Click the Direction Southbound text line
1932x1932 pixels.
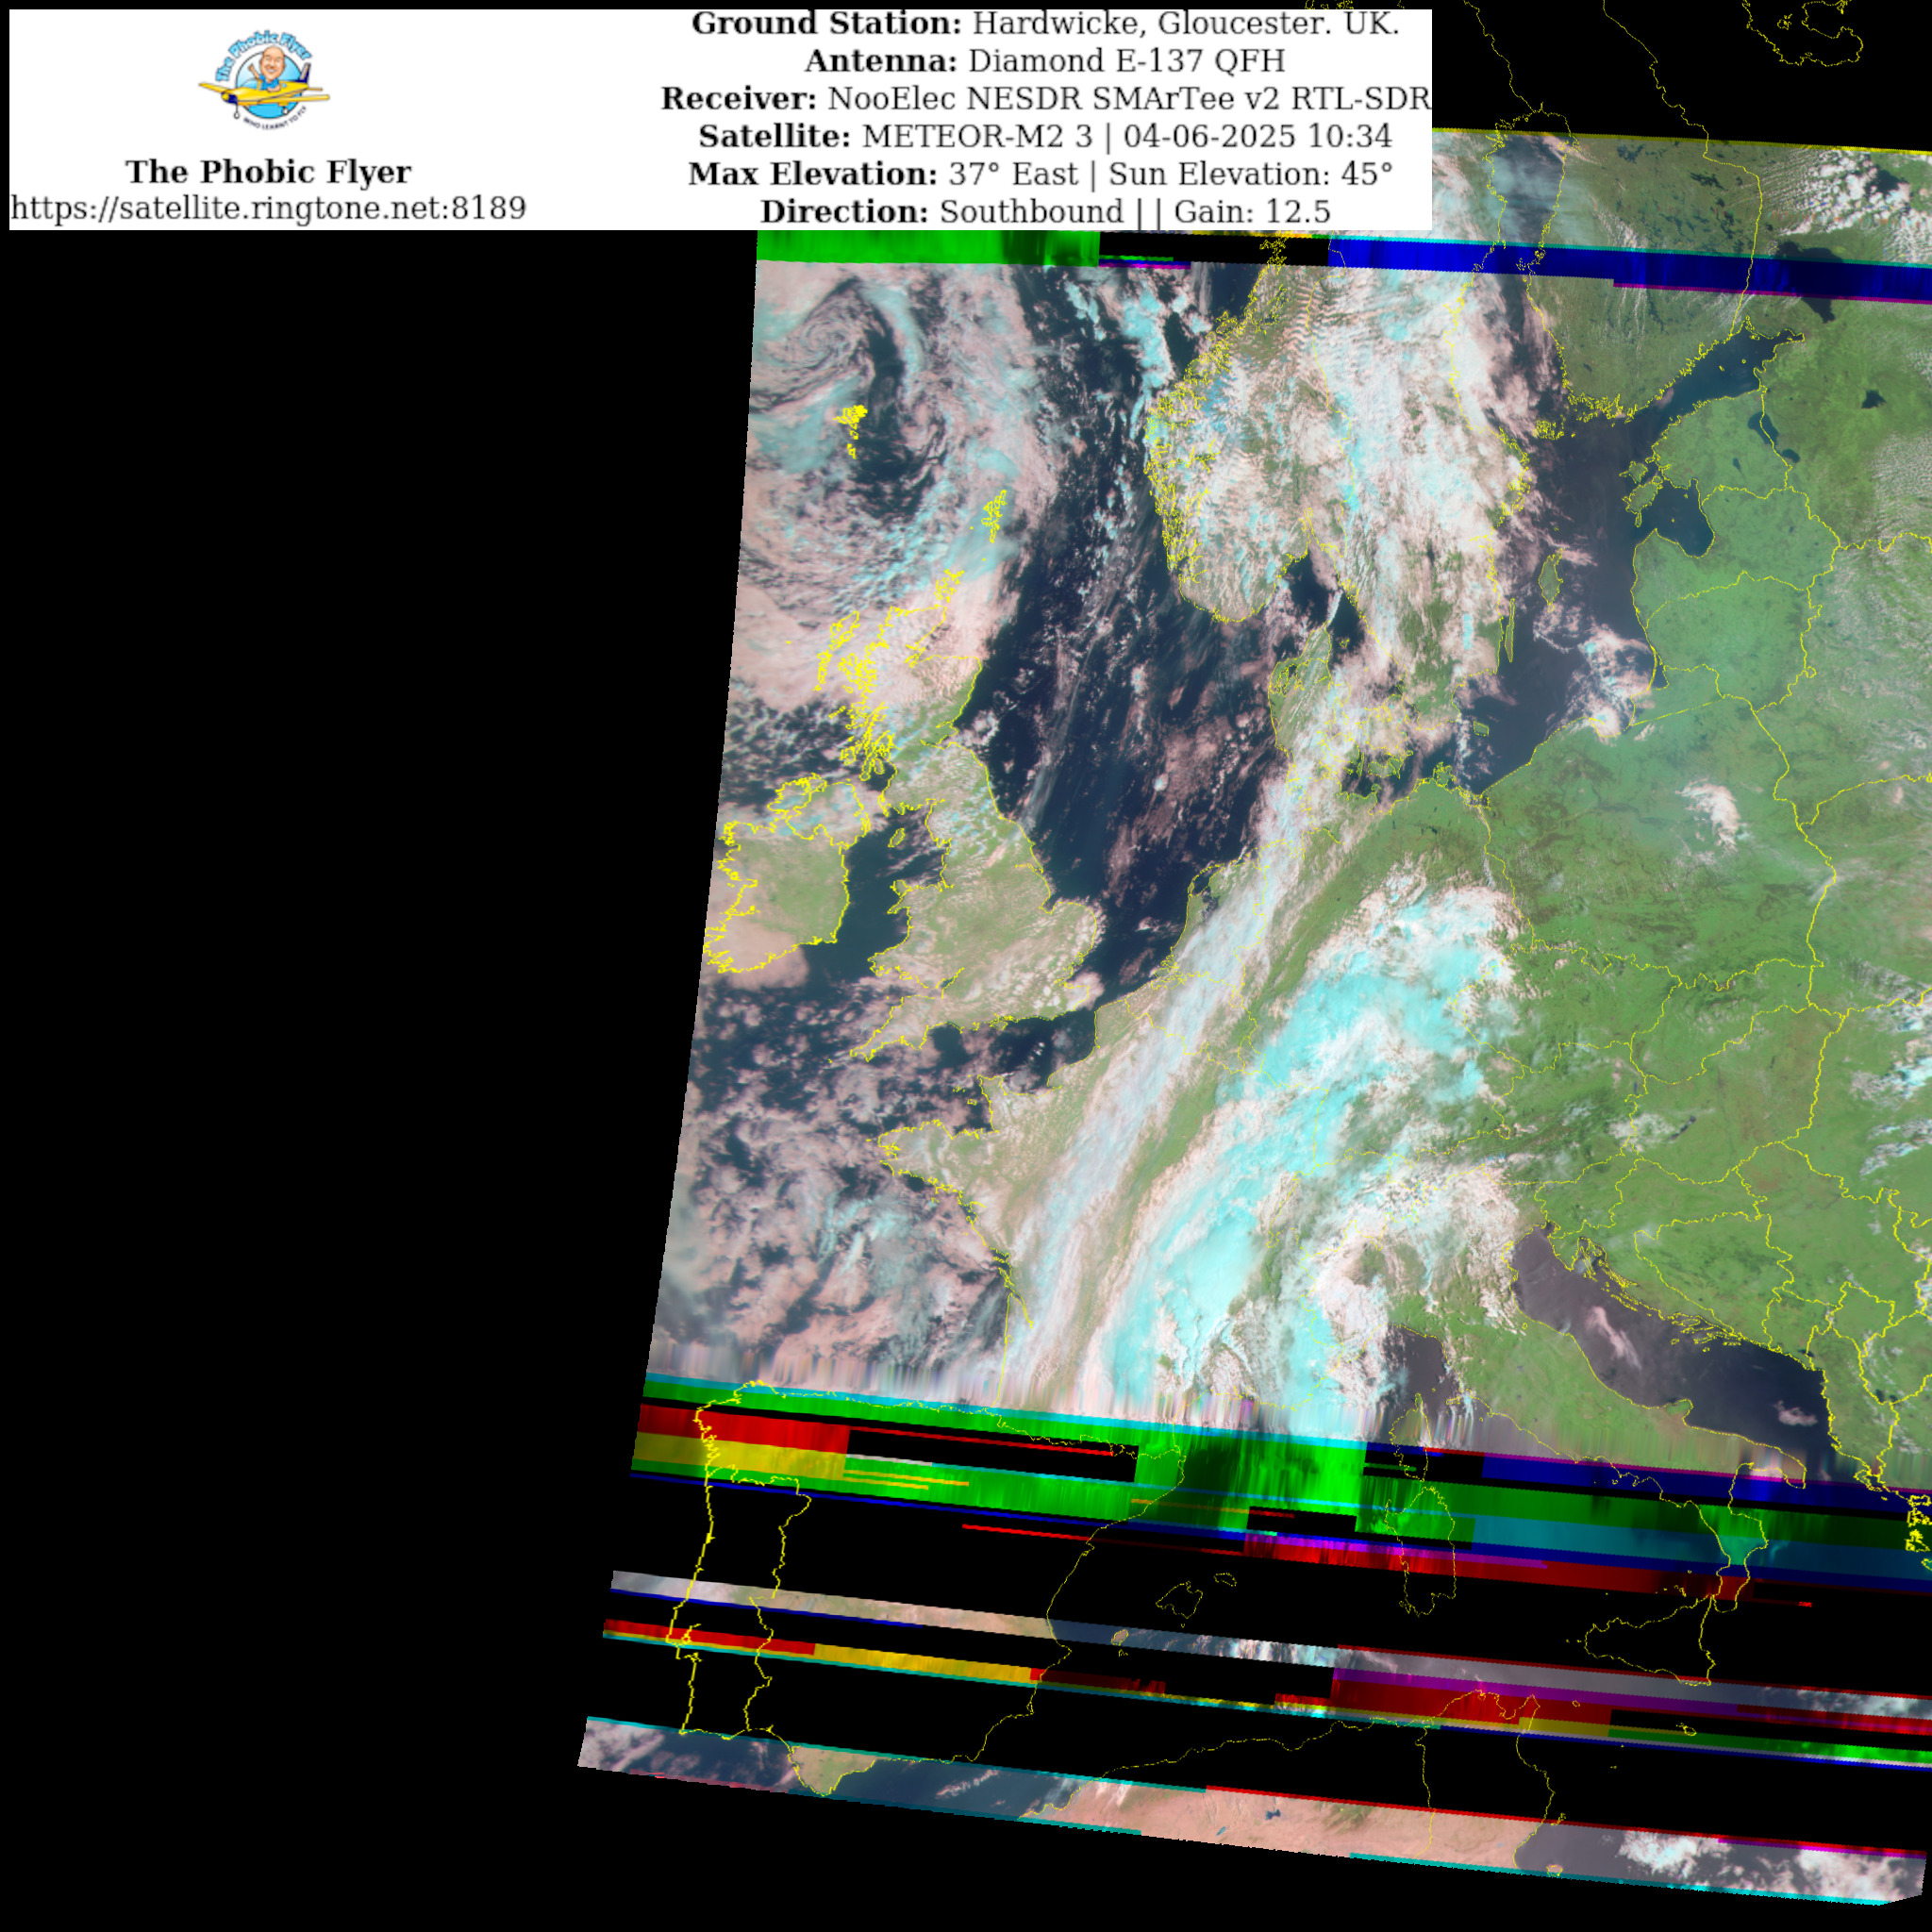(x=1045, y=212)
